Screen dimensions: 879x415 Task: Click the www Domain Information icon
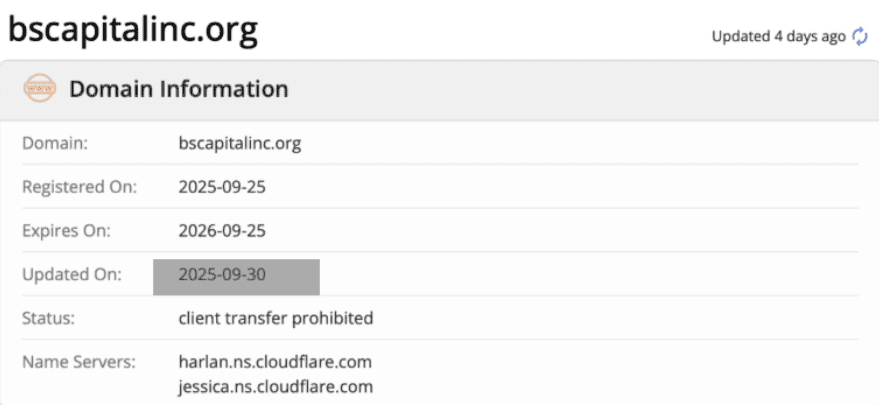[x=40, y=89]
